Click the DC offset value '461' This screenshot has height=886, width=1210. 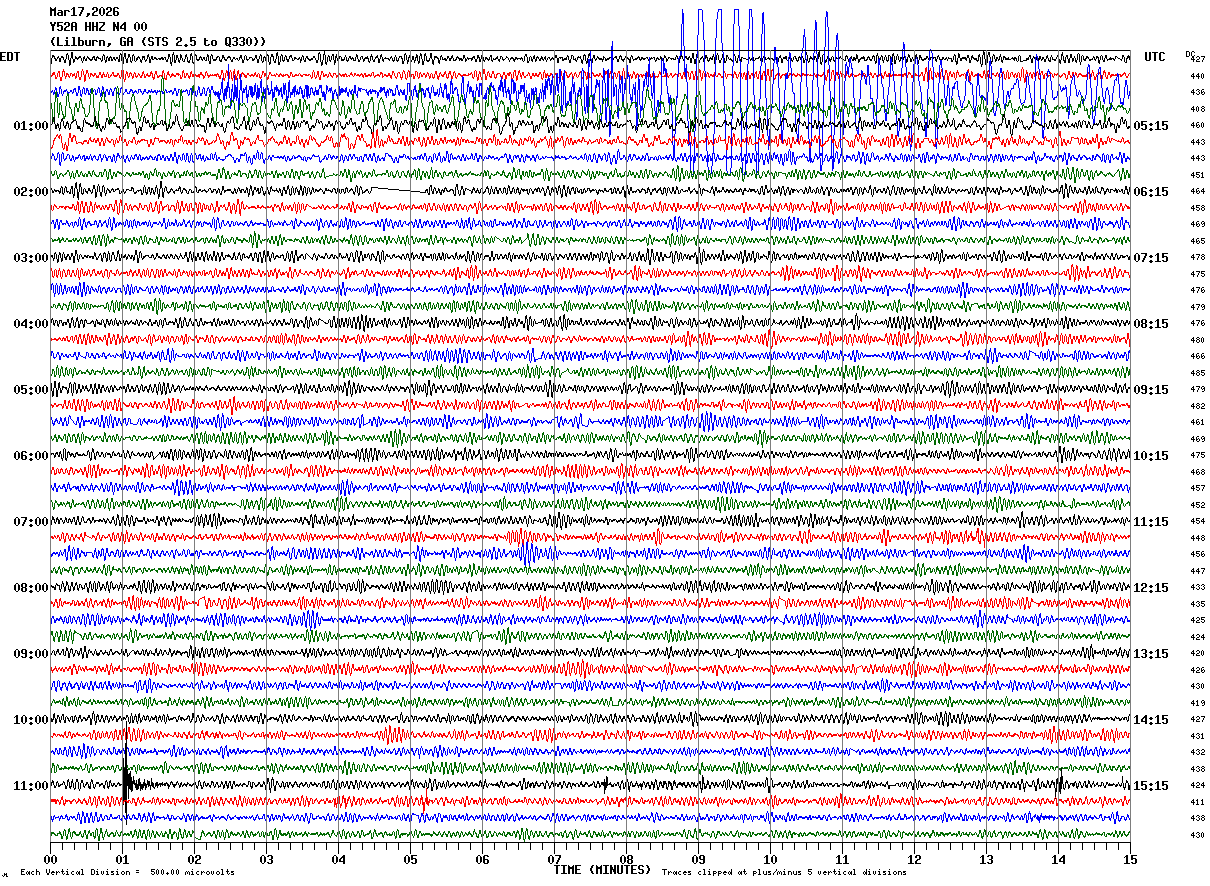tap(1197, 422)
